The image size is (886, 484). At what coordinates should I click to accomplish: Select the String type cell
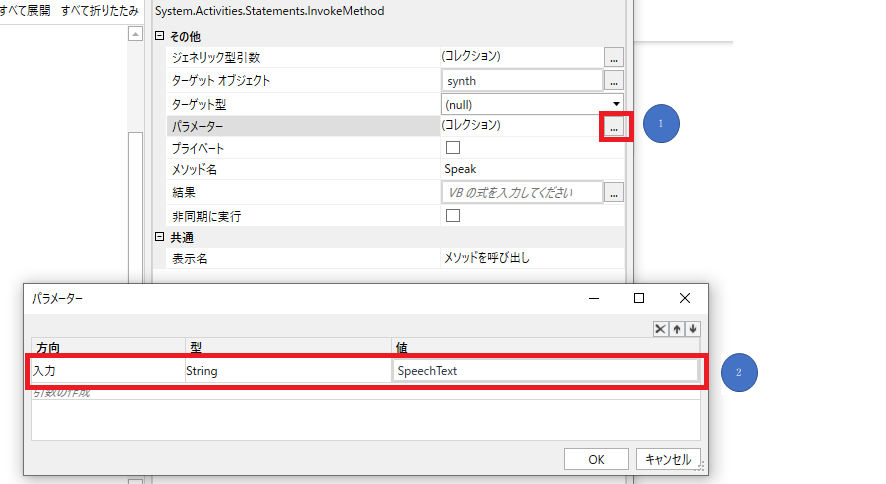pyautogui.click(x=288, y=371)
